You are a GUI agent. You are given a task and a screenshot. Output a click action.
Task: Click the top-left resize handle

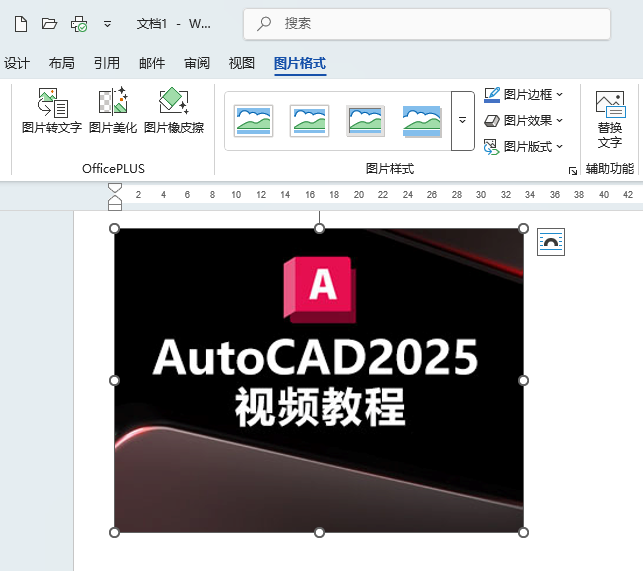click(x=114, y=228)
